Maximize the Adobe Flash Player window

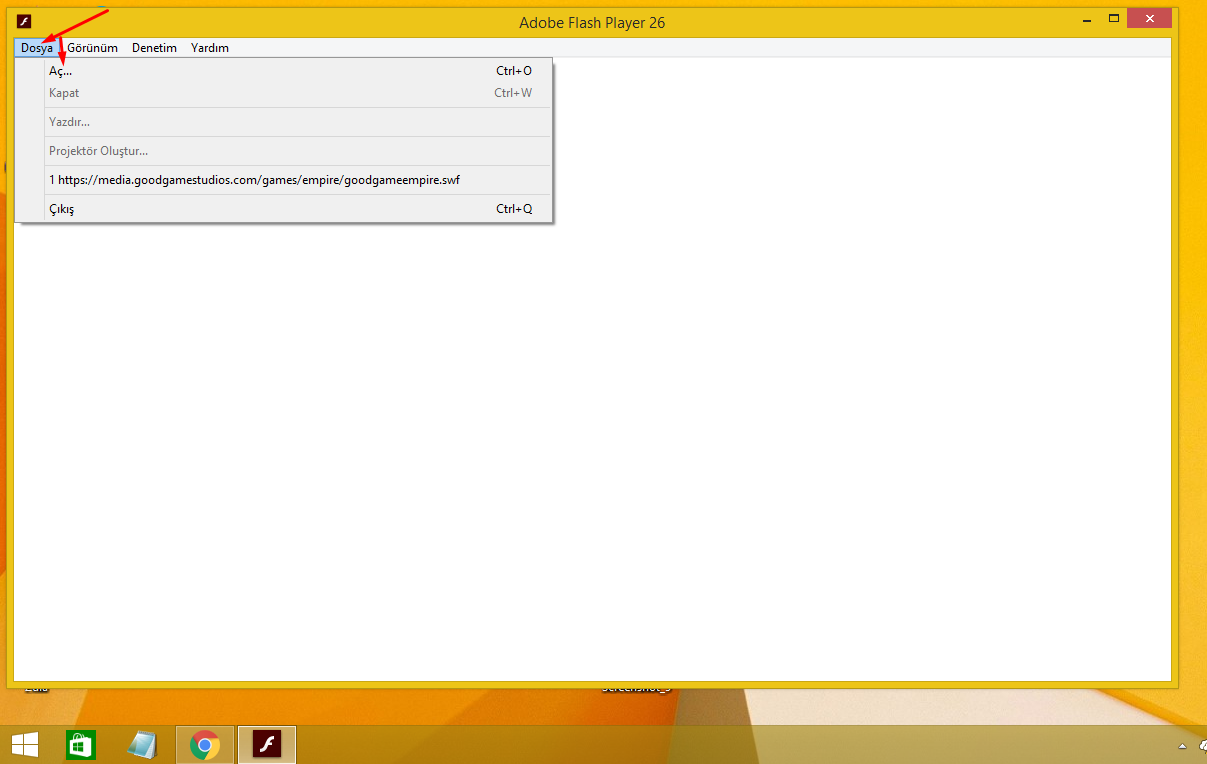[x=1113, y=19]
